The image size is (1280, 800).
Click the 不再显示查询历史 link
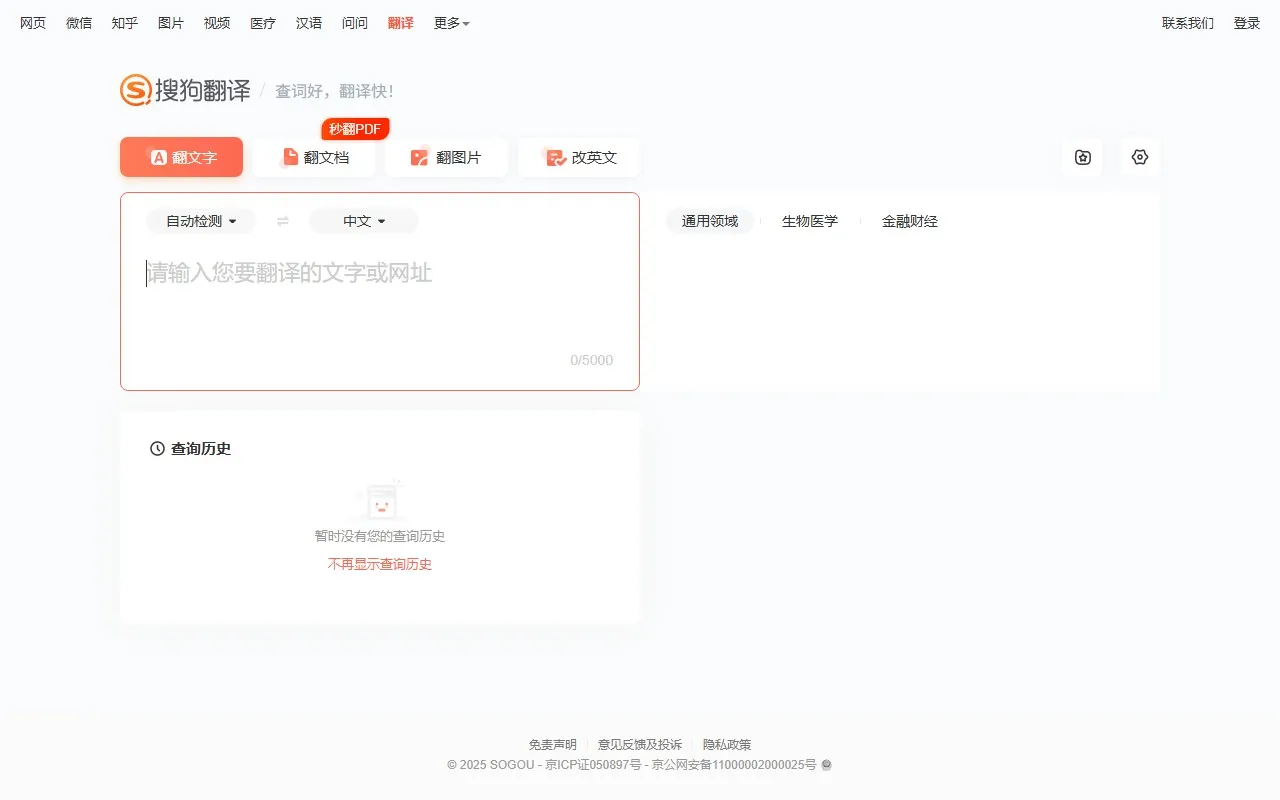pyautogui.click(x=378, y=563)
